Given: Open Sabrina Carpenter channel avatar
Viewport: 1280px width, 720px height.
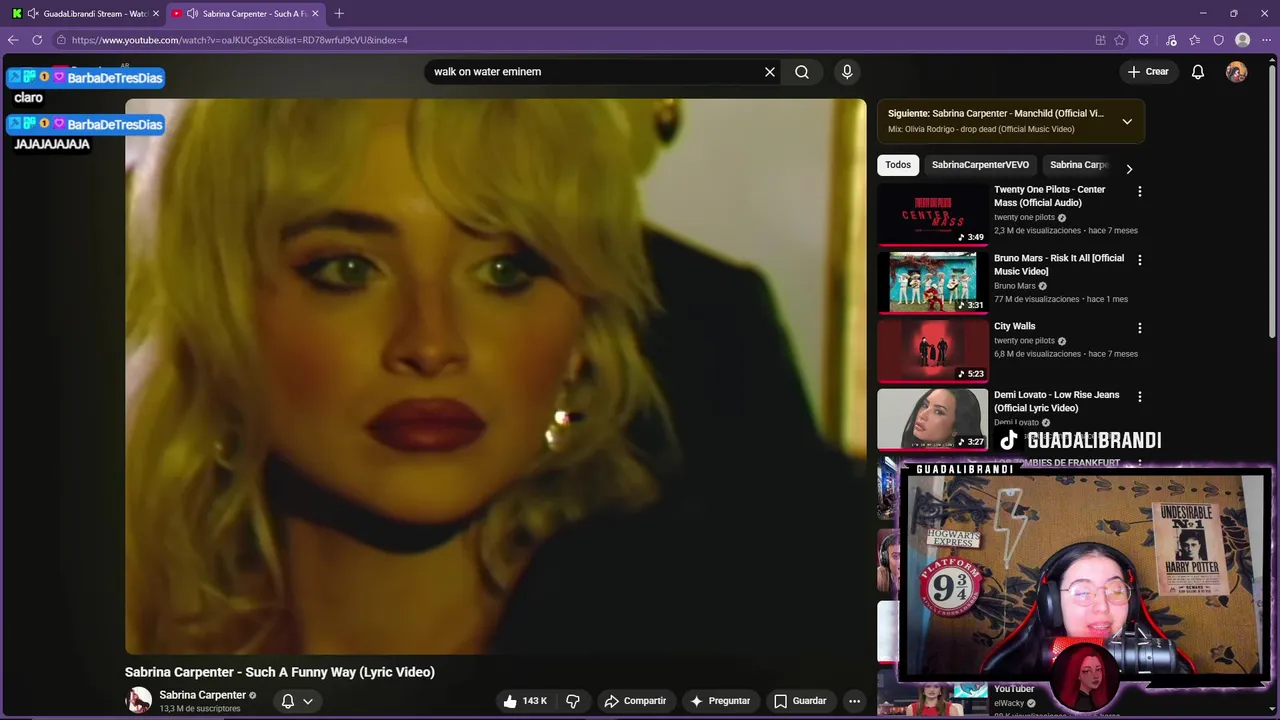Looking at the screenshot, I should (x=138, y=701).
